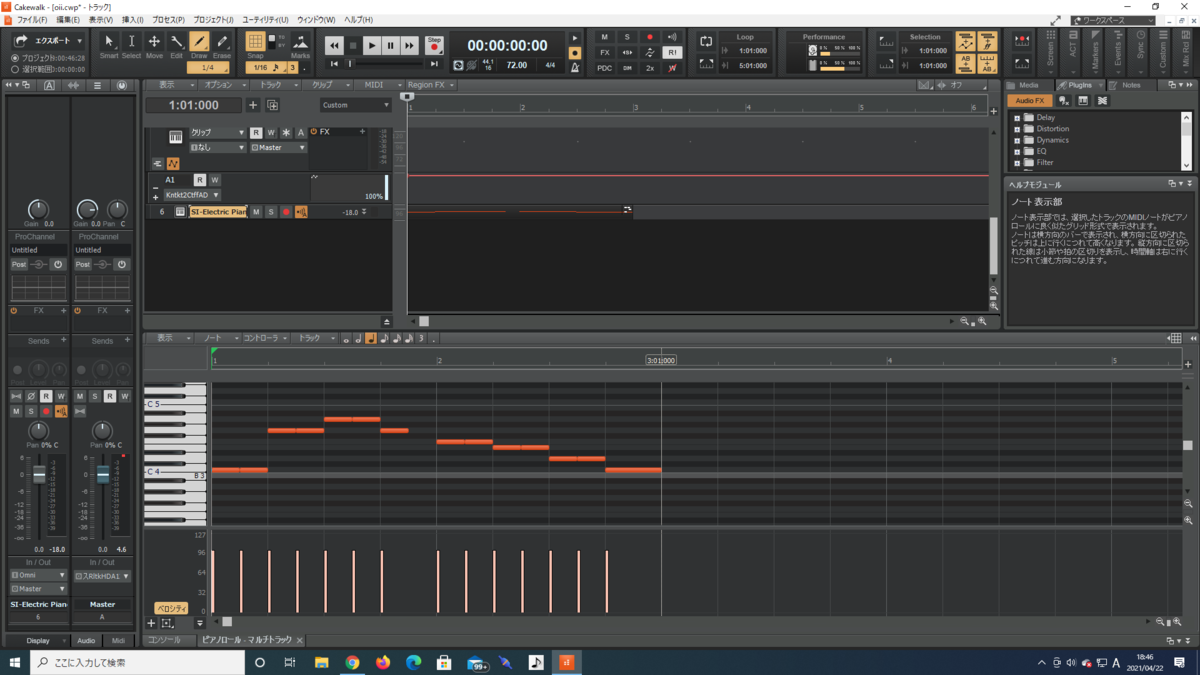1200x675 pixels.
Task: Adjust the Master channel volume fader
Action: tap(103, 476)
